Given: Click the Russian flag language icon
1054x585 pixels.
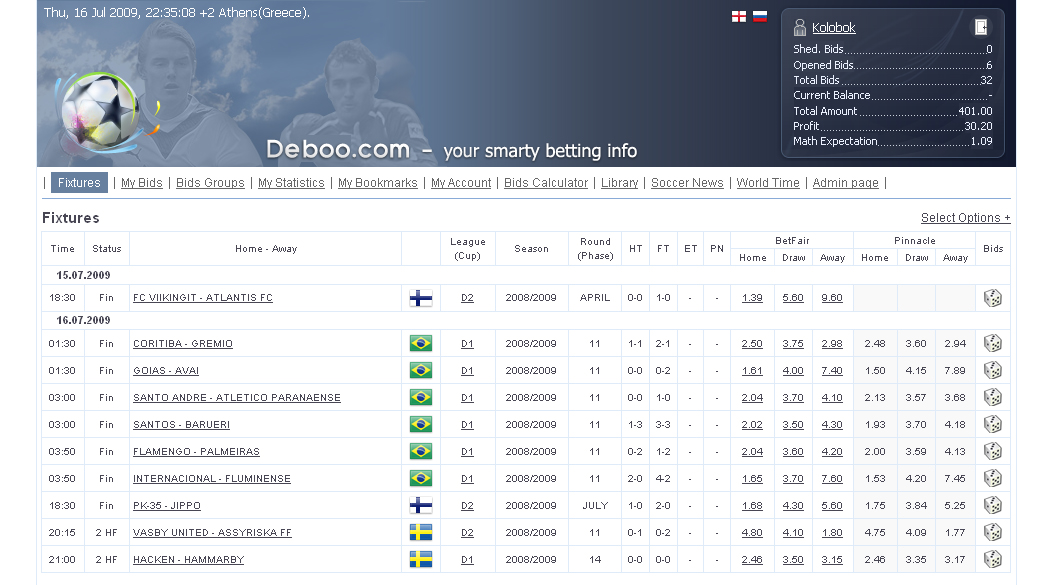Looking at the screenshot, I should point(760,17).
